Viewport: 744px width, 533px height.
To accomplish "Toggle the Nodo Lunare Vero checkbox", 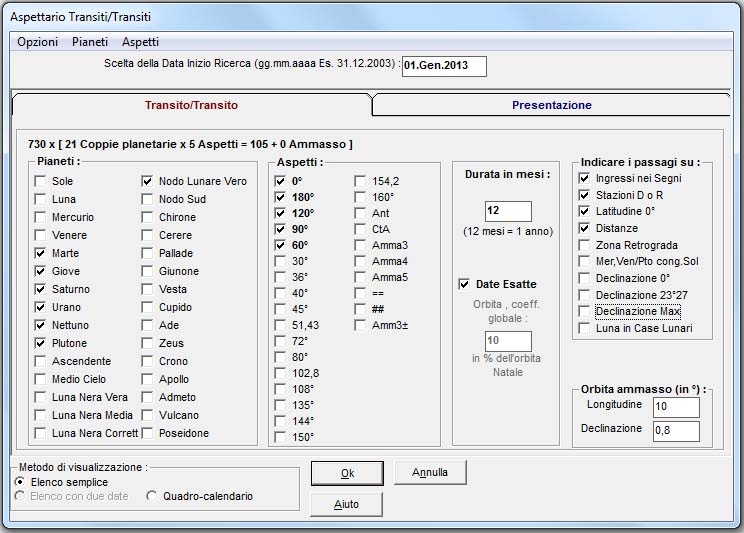I will 148,181.
